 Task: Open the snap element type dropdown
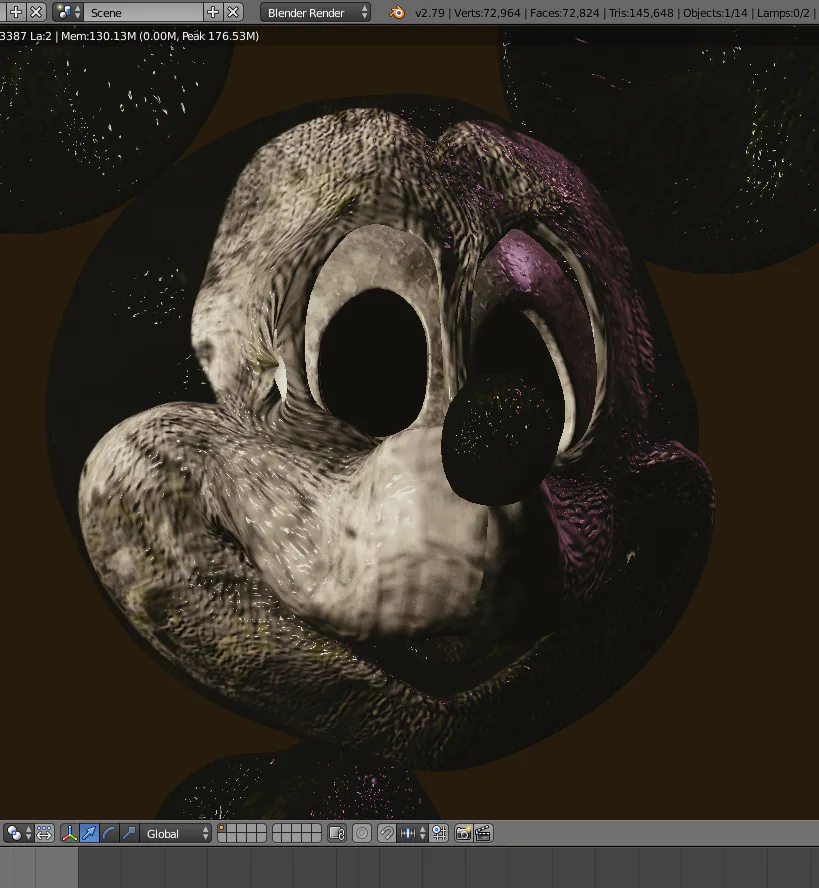tap(413, 833)
